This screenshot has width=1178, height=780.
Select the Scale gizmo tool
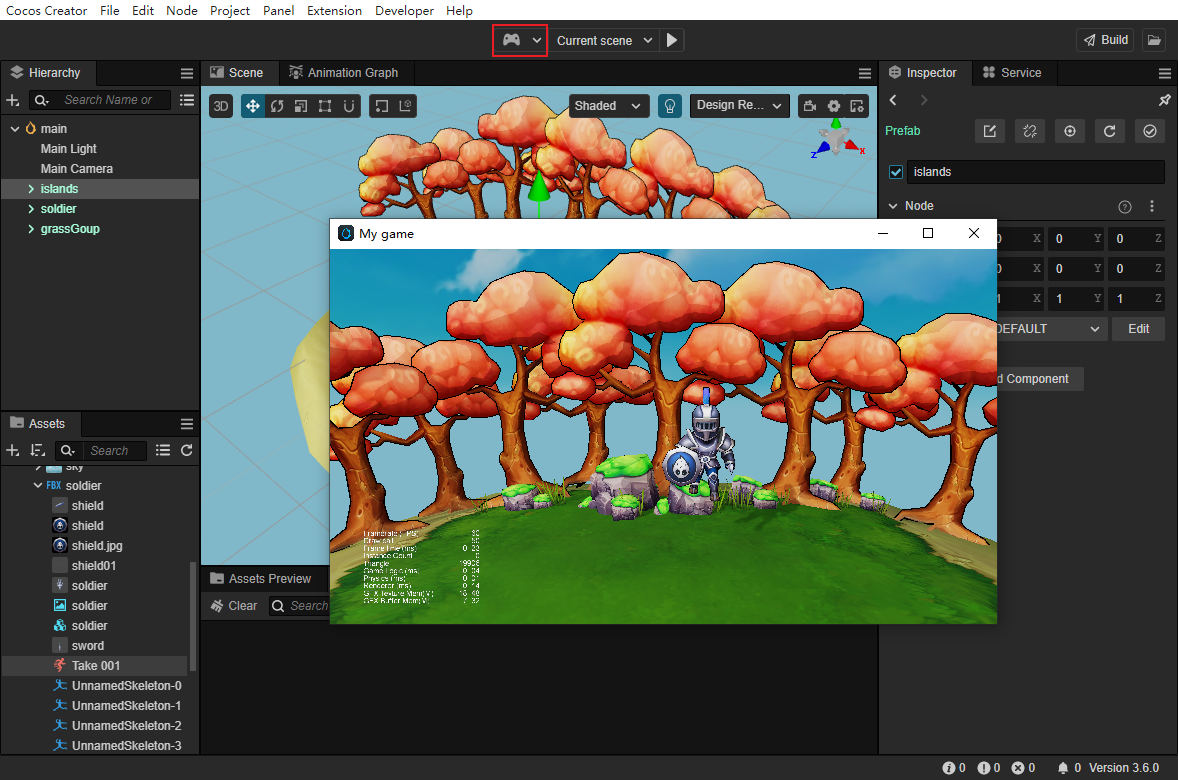(301, 106)
